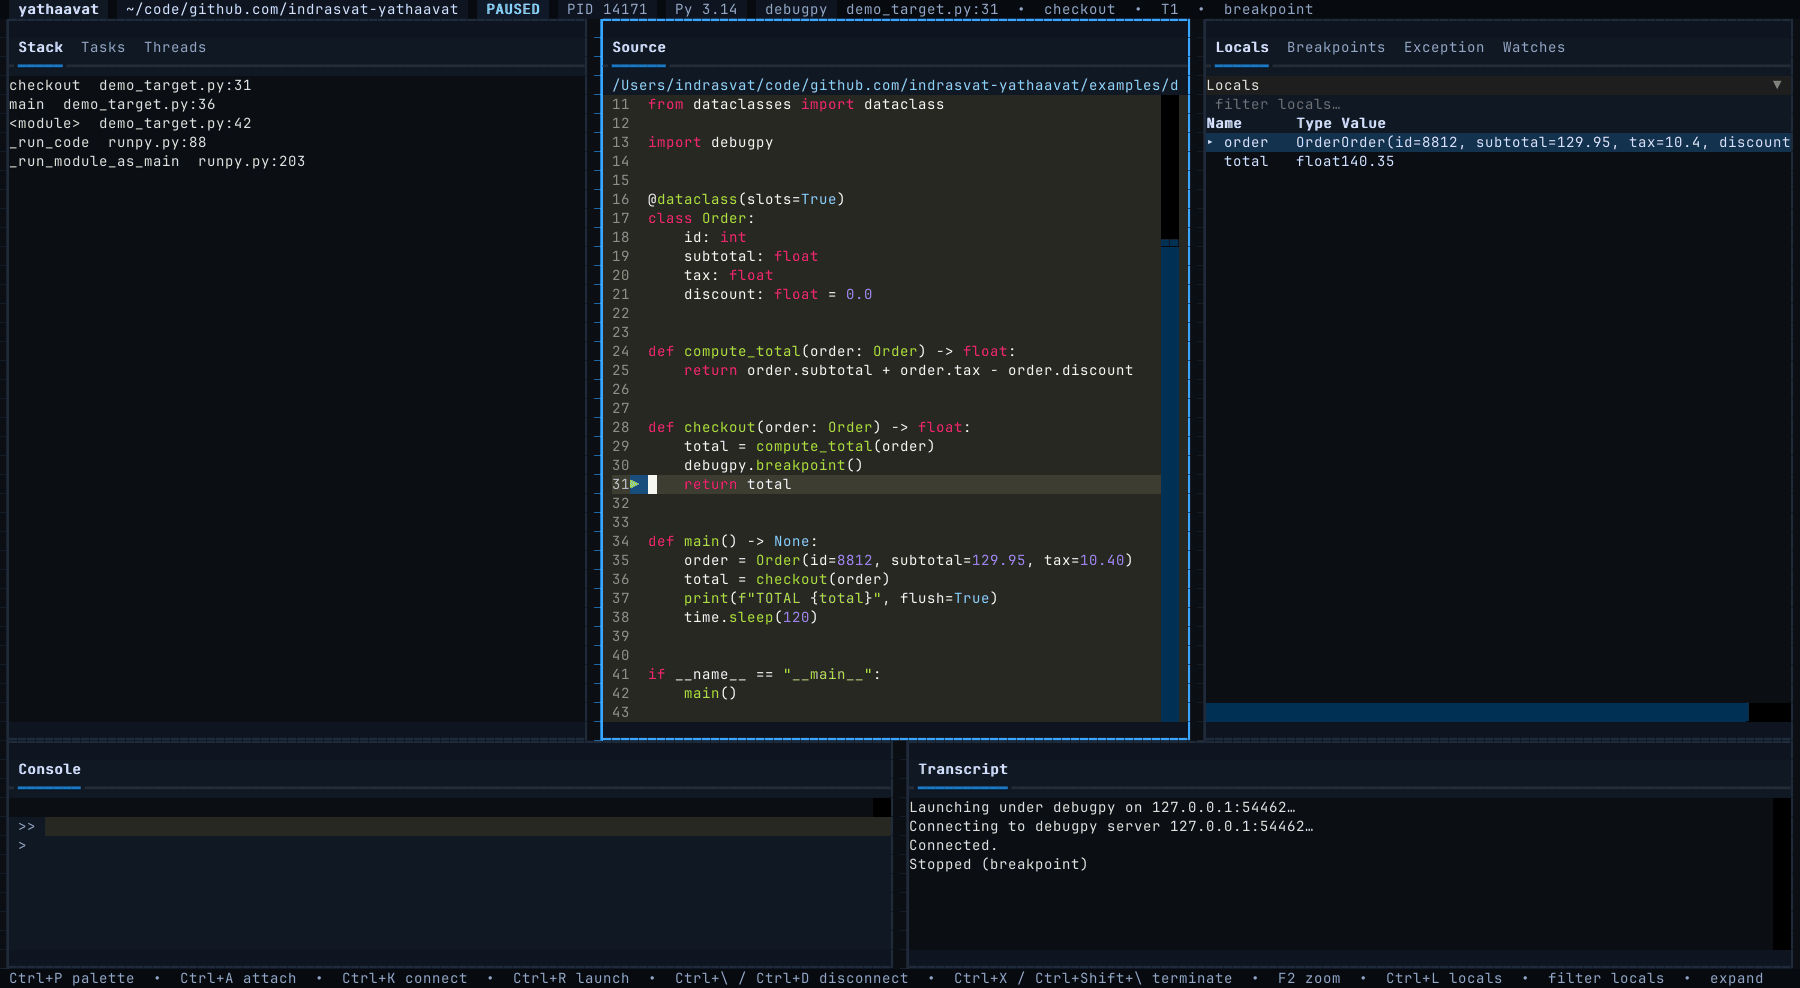Screen dimensions: 1800x988
Task: Open the Threads tab
Action: point(175,47)
